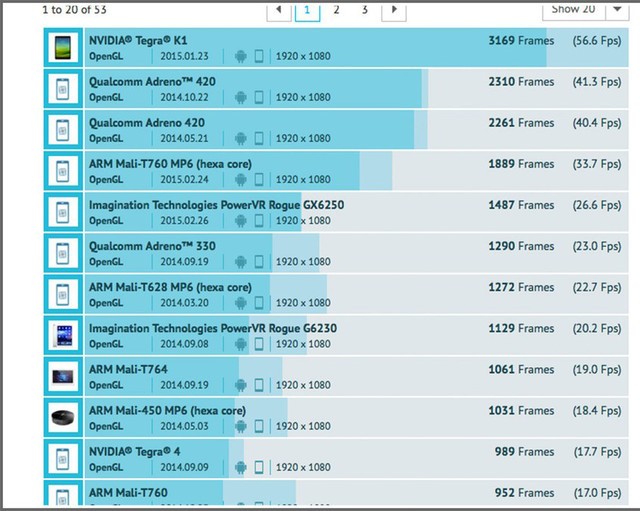Click phone icon in Mali-T628 MP6 row
This screenshot has height=511, width=640.
259,303
